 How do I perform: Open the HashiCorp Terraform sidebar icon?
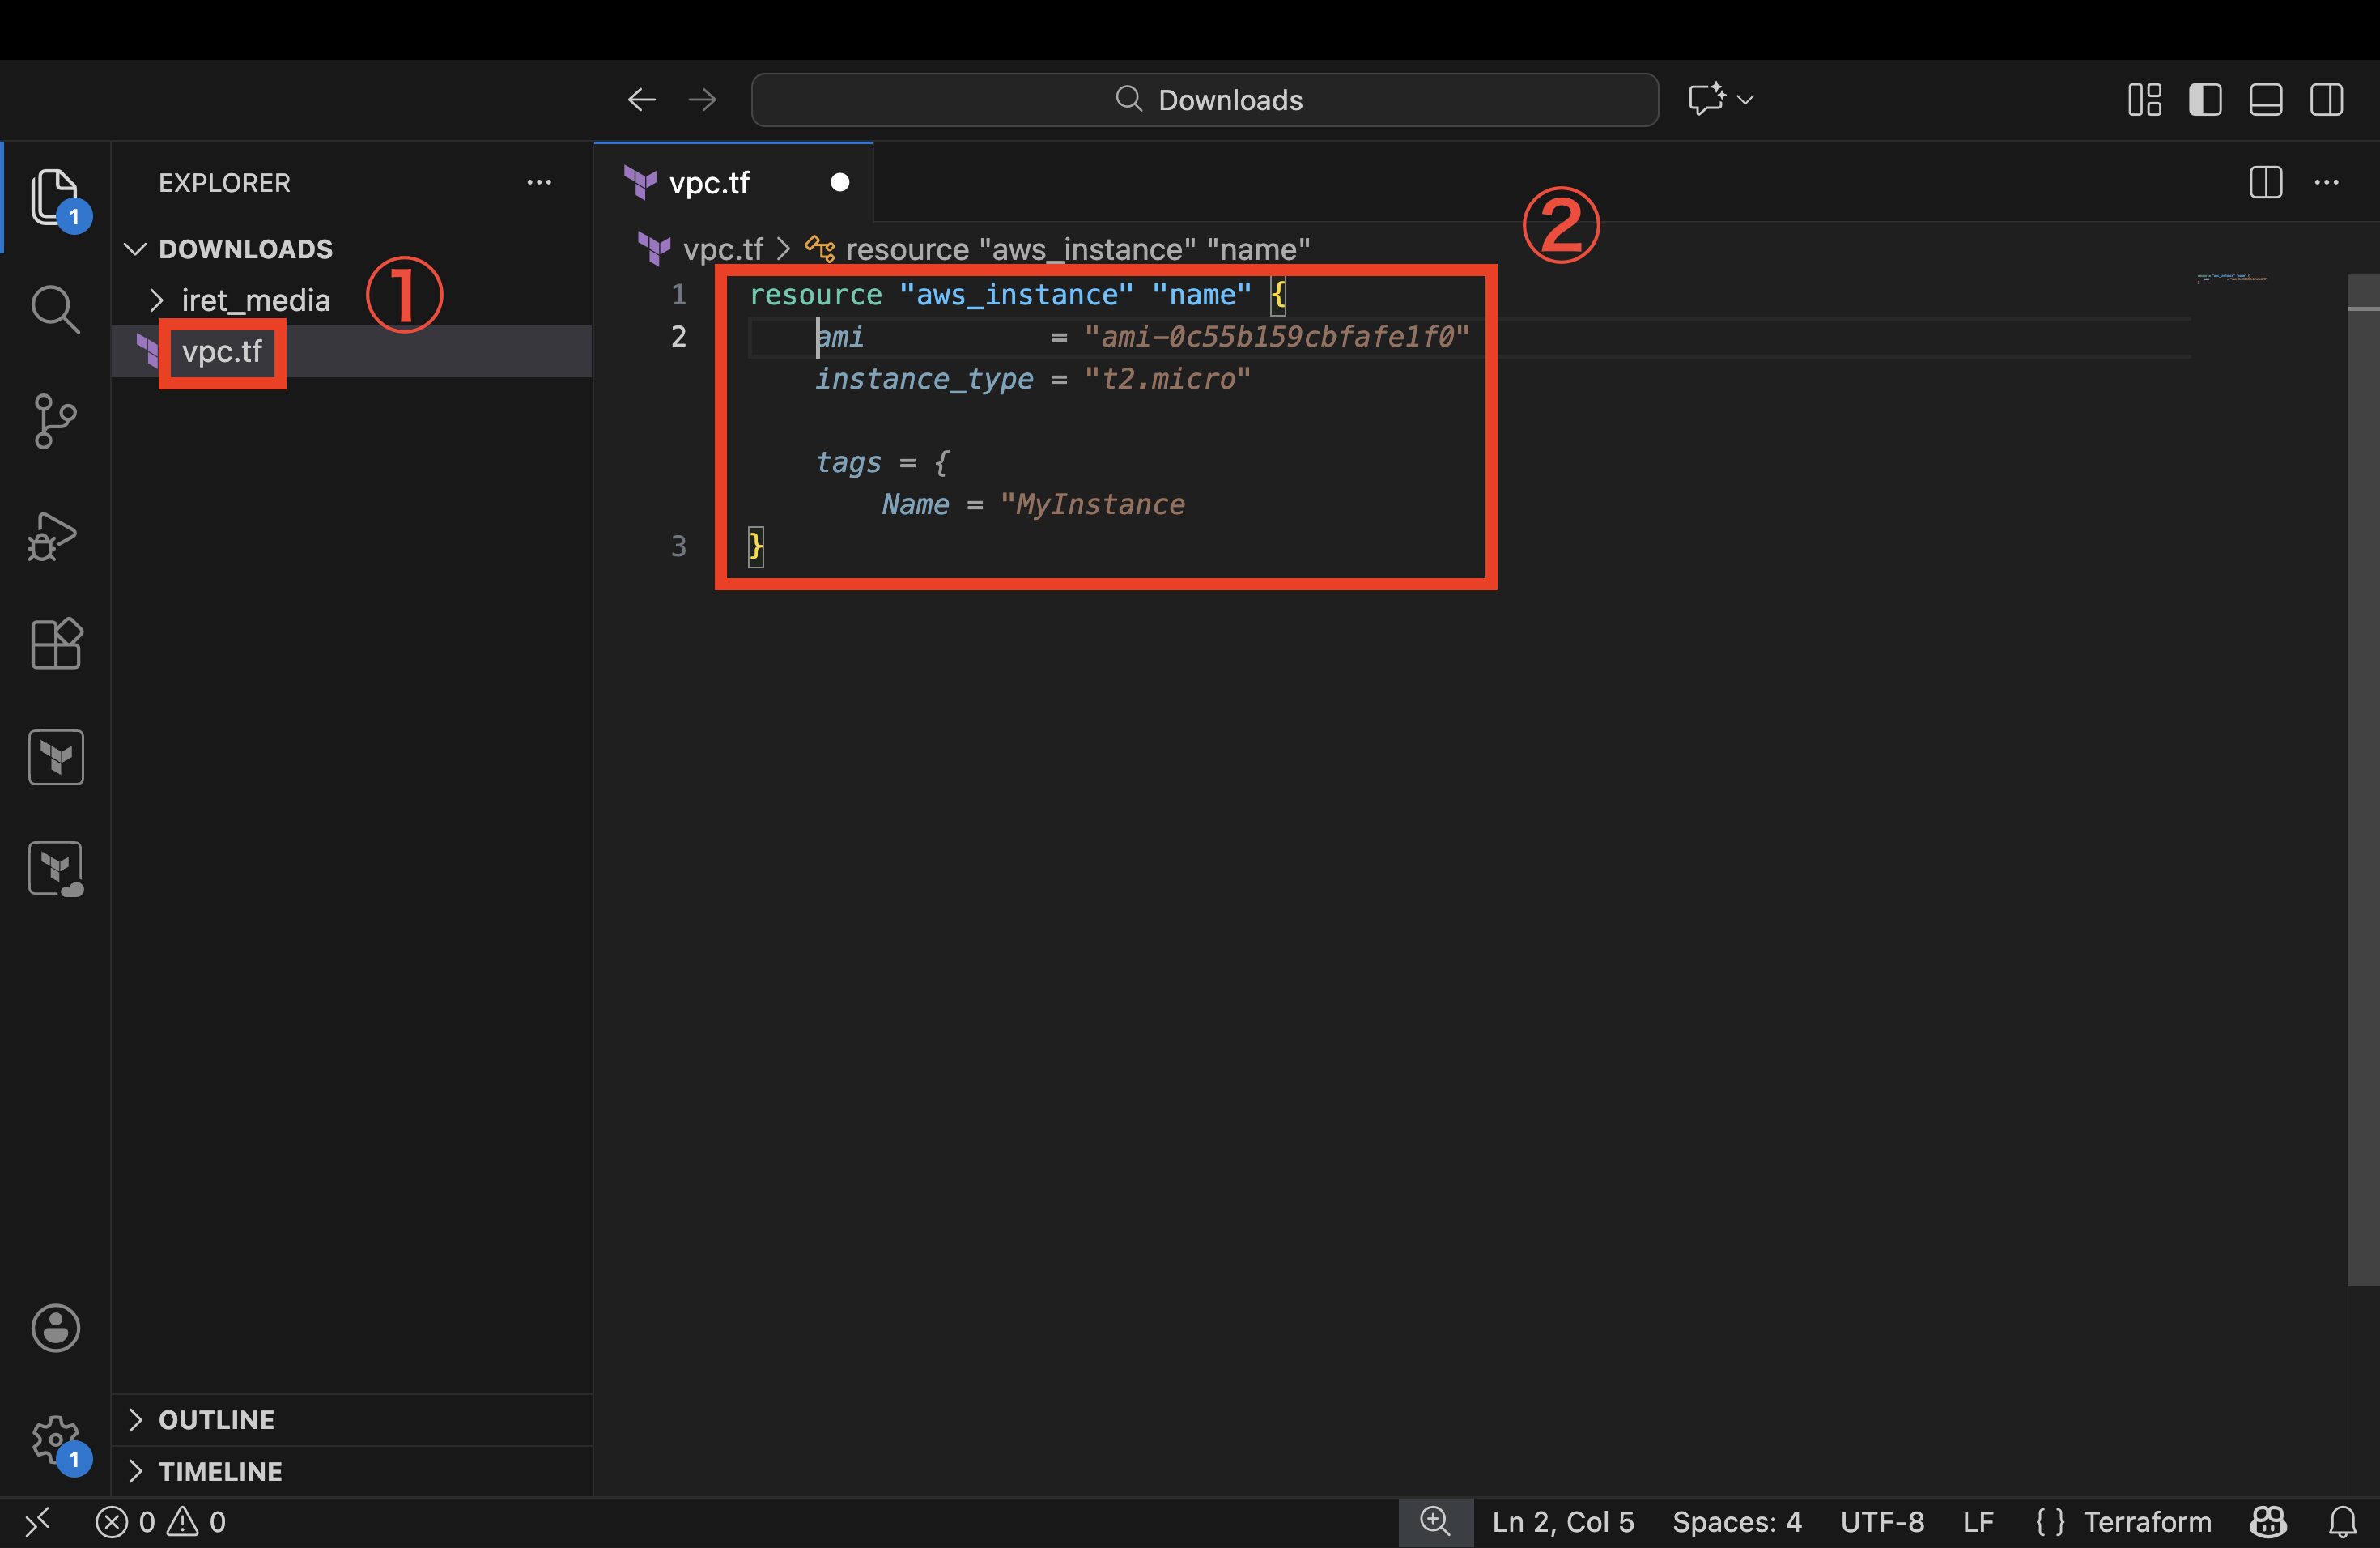55,757
